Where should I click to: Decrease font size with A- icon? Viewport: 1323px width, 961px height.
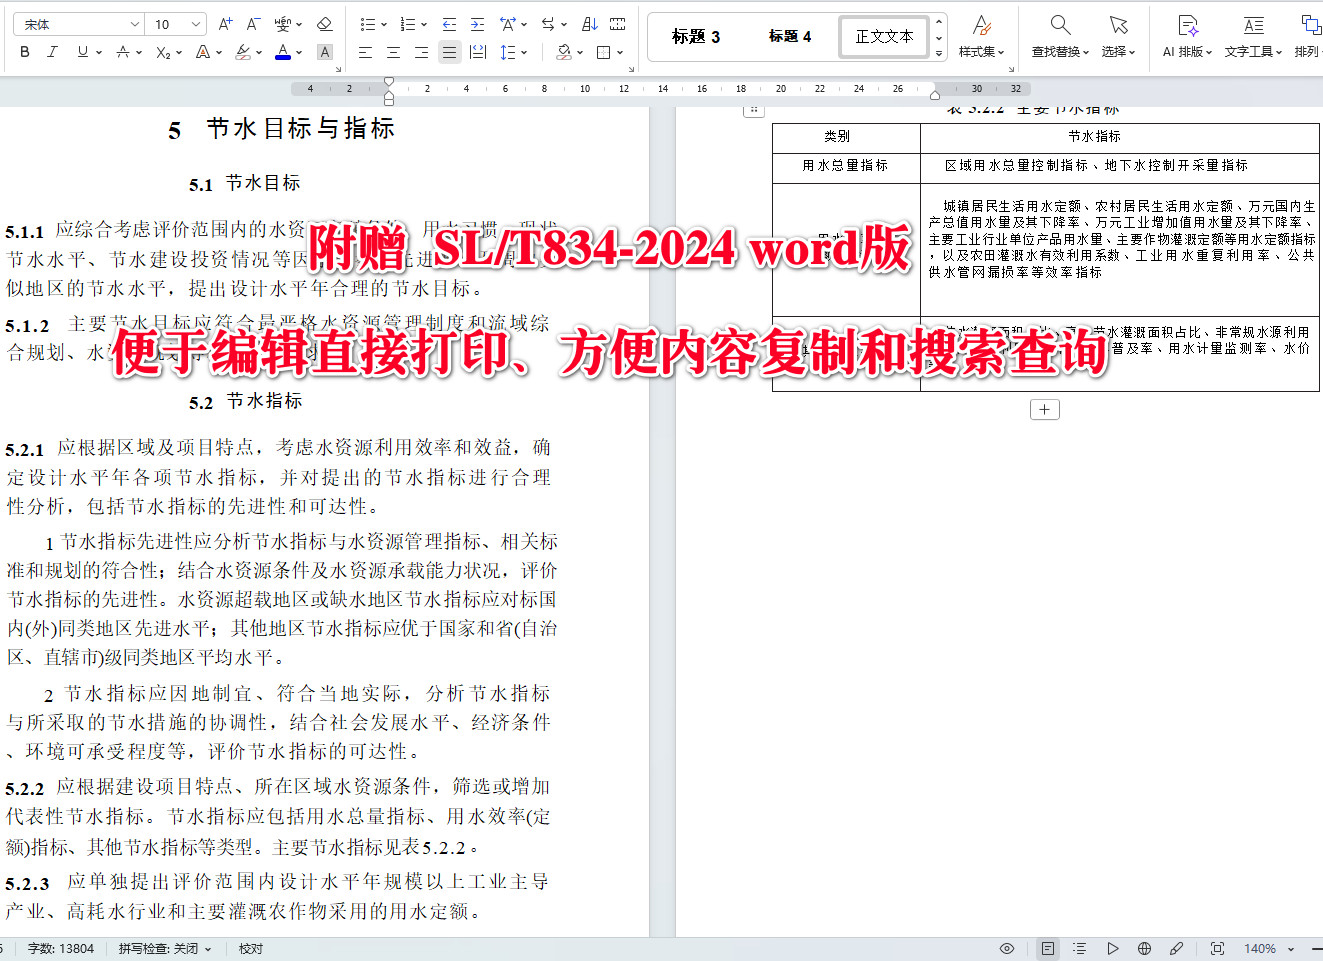(253, 24)
